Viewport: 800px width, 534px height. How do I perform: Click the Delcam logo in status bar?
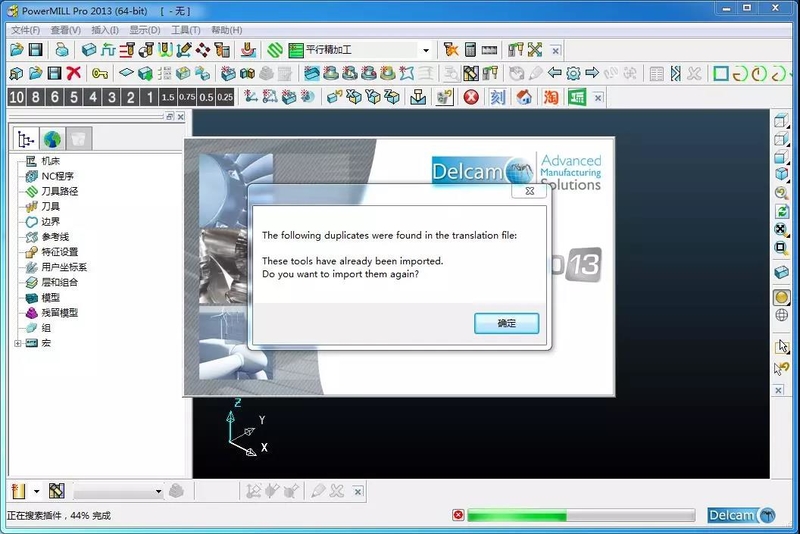741,515
